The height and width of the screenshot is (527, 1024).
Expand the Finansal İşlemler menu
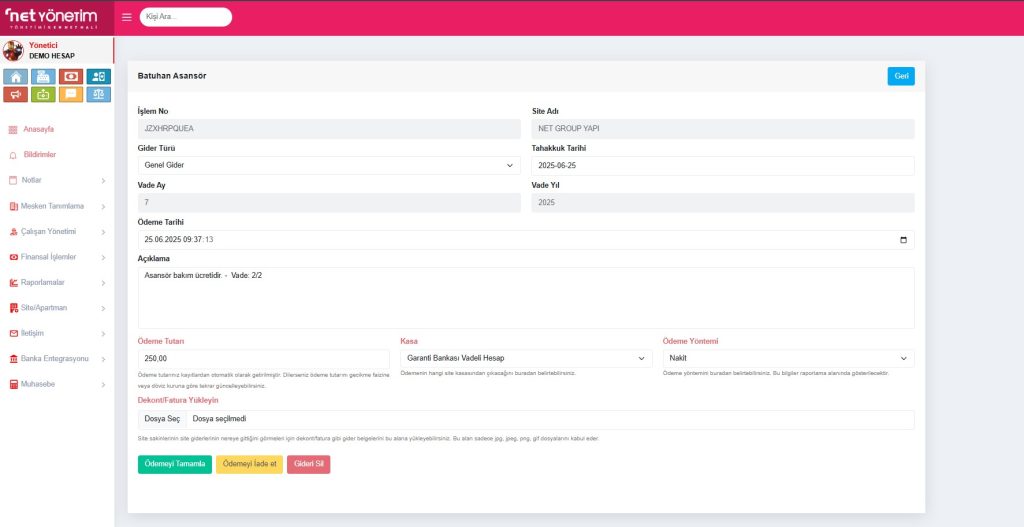click(56, 257)
